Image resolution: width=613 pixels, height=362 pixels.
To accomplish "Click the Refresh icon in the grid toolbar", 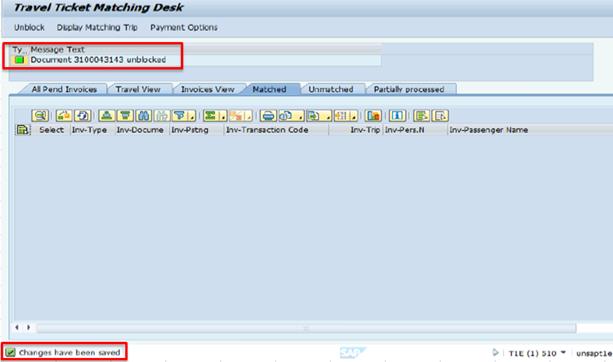I will tap(83, 116).
